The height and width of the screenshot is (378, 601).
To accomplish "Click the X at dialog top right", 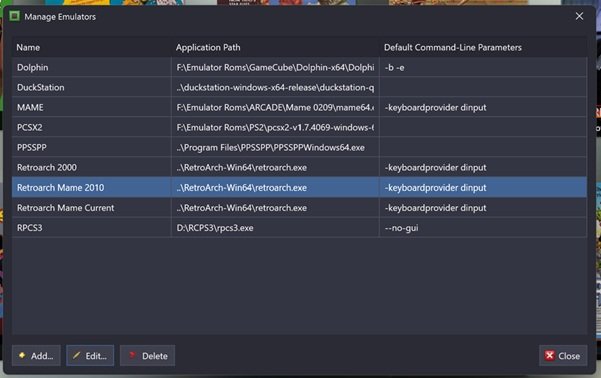I will coord(579,16).
